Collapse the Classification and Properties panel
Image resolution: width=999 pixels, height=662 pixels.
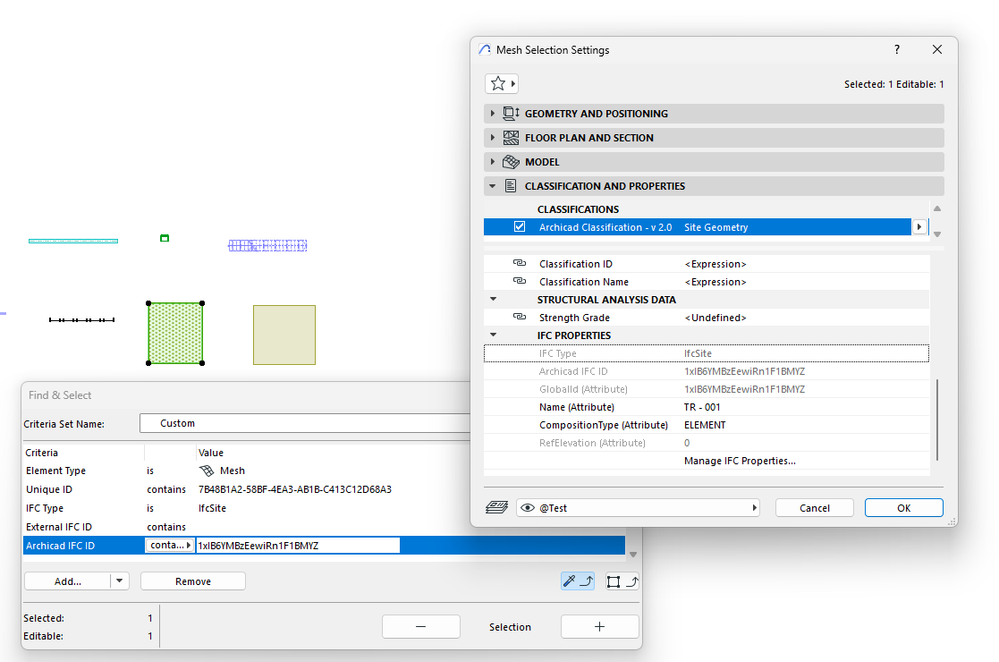click(x=492, y=186)
